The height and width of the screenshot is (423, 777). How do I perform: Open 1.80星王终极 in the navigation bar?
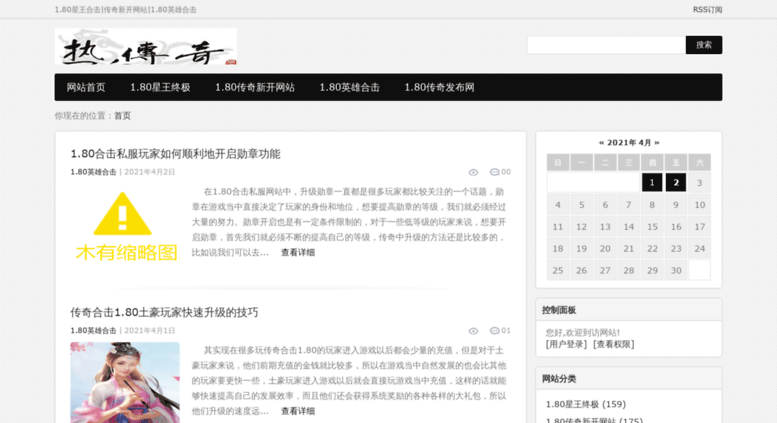[x=160, y=87]
